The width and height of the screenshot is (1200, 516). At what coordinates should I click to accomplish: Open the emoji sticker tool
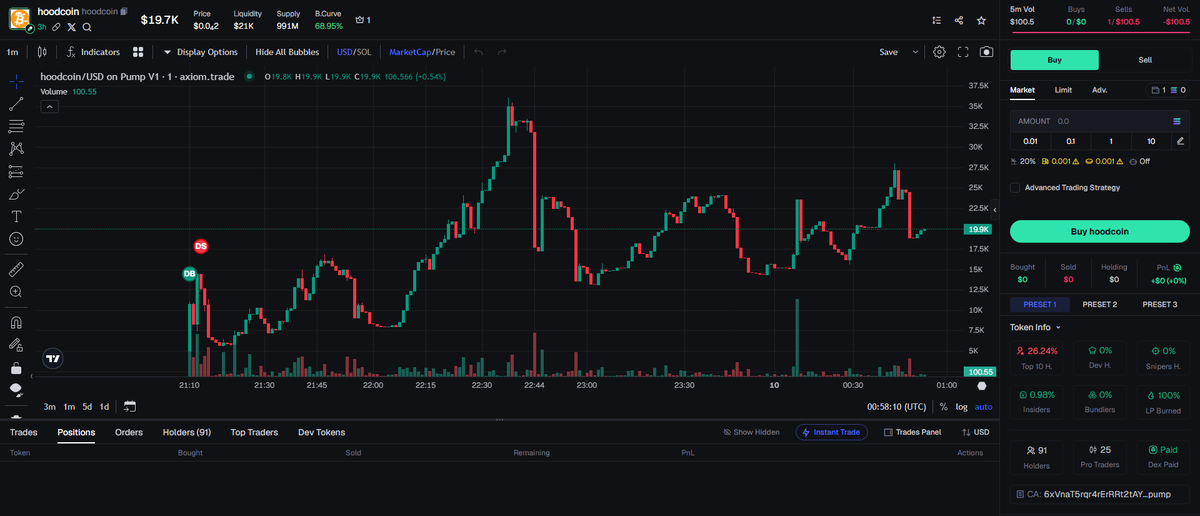[16, 239]
